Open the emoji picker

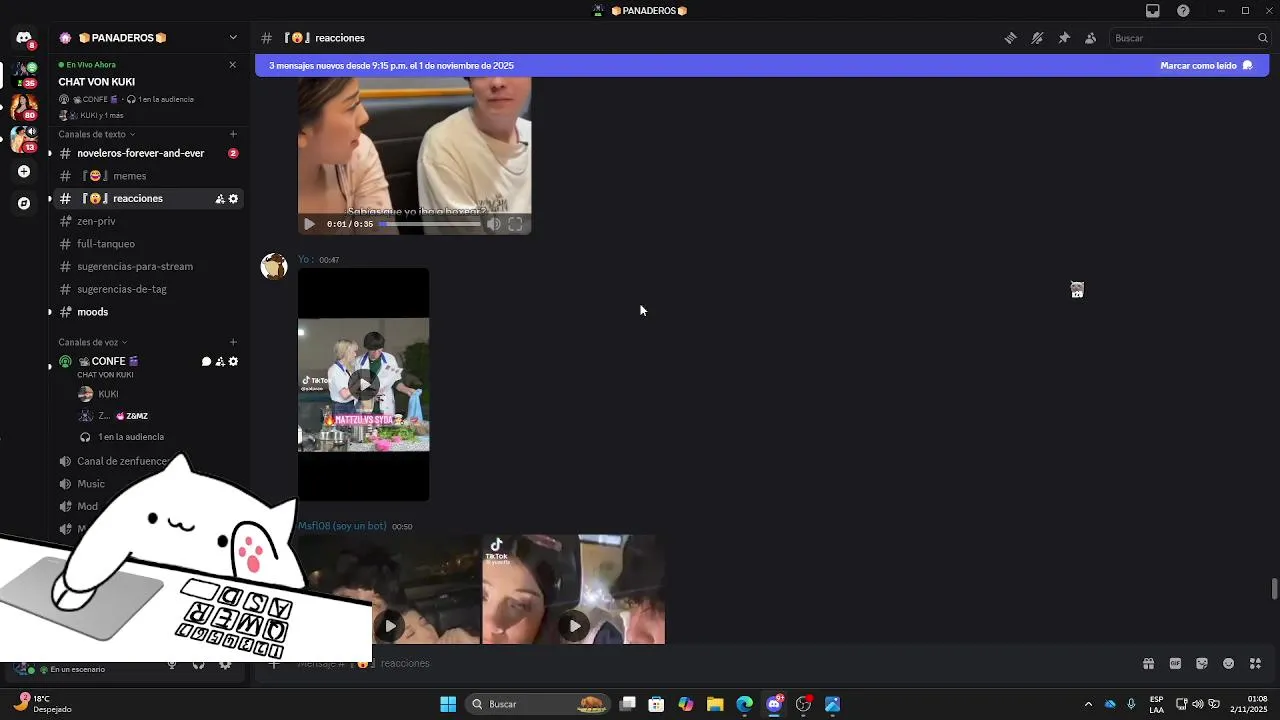click(x=1229, y=663)
